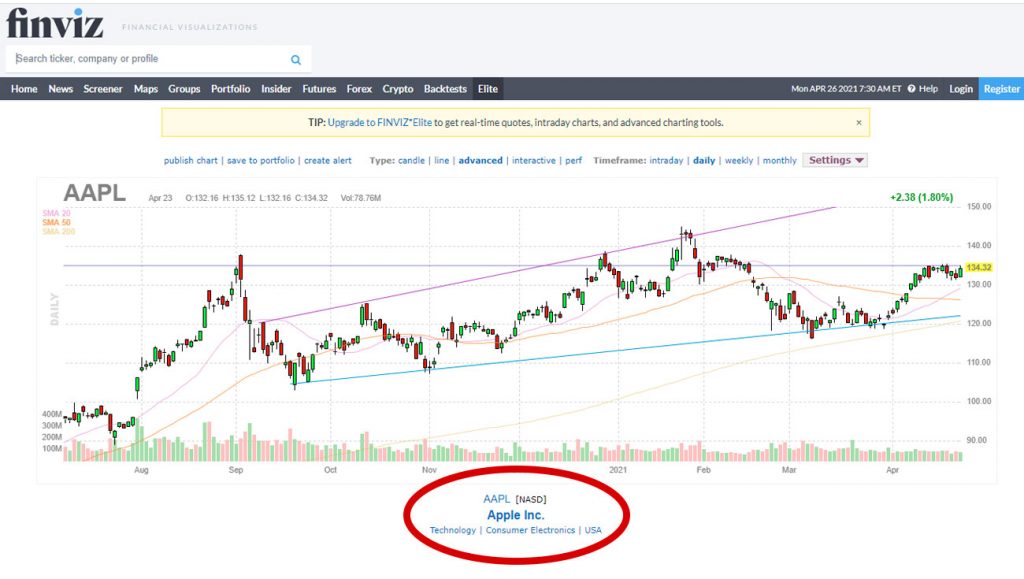Screen dimensions: 1024x579
Task: Click the Help link in the nav bar
Action: (928, 89)
